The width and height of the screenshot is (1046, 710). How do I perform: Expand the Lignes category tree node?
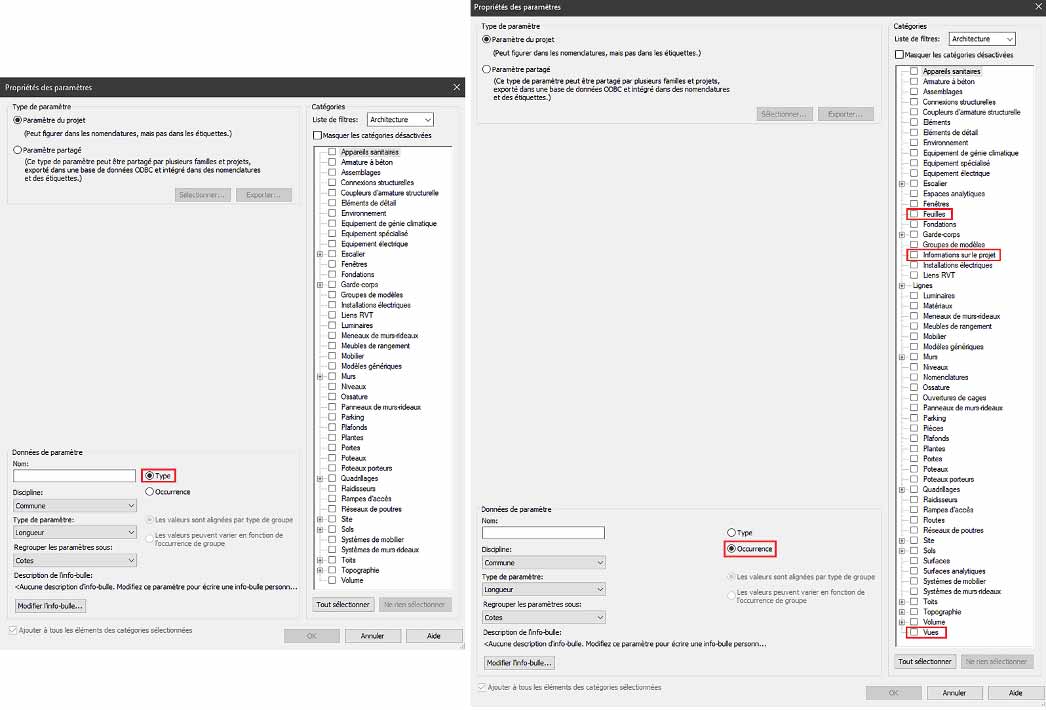(902, 286)
